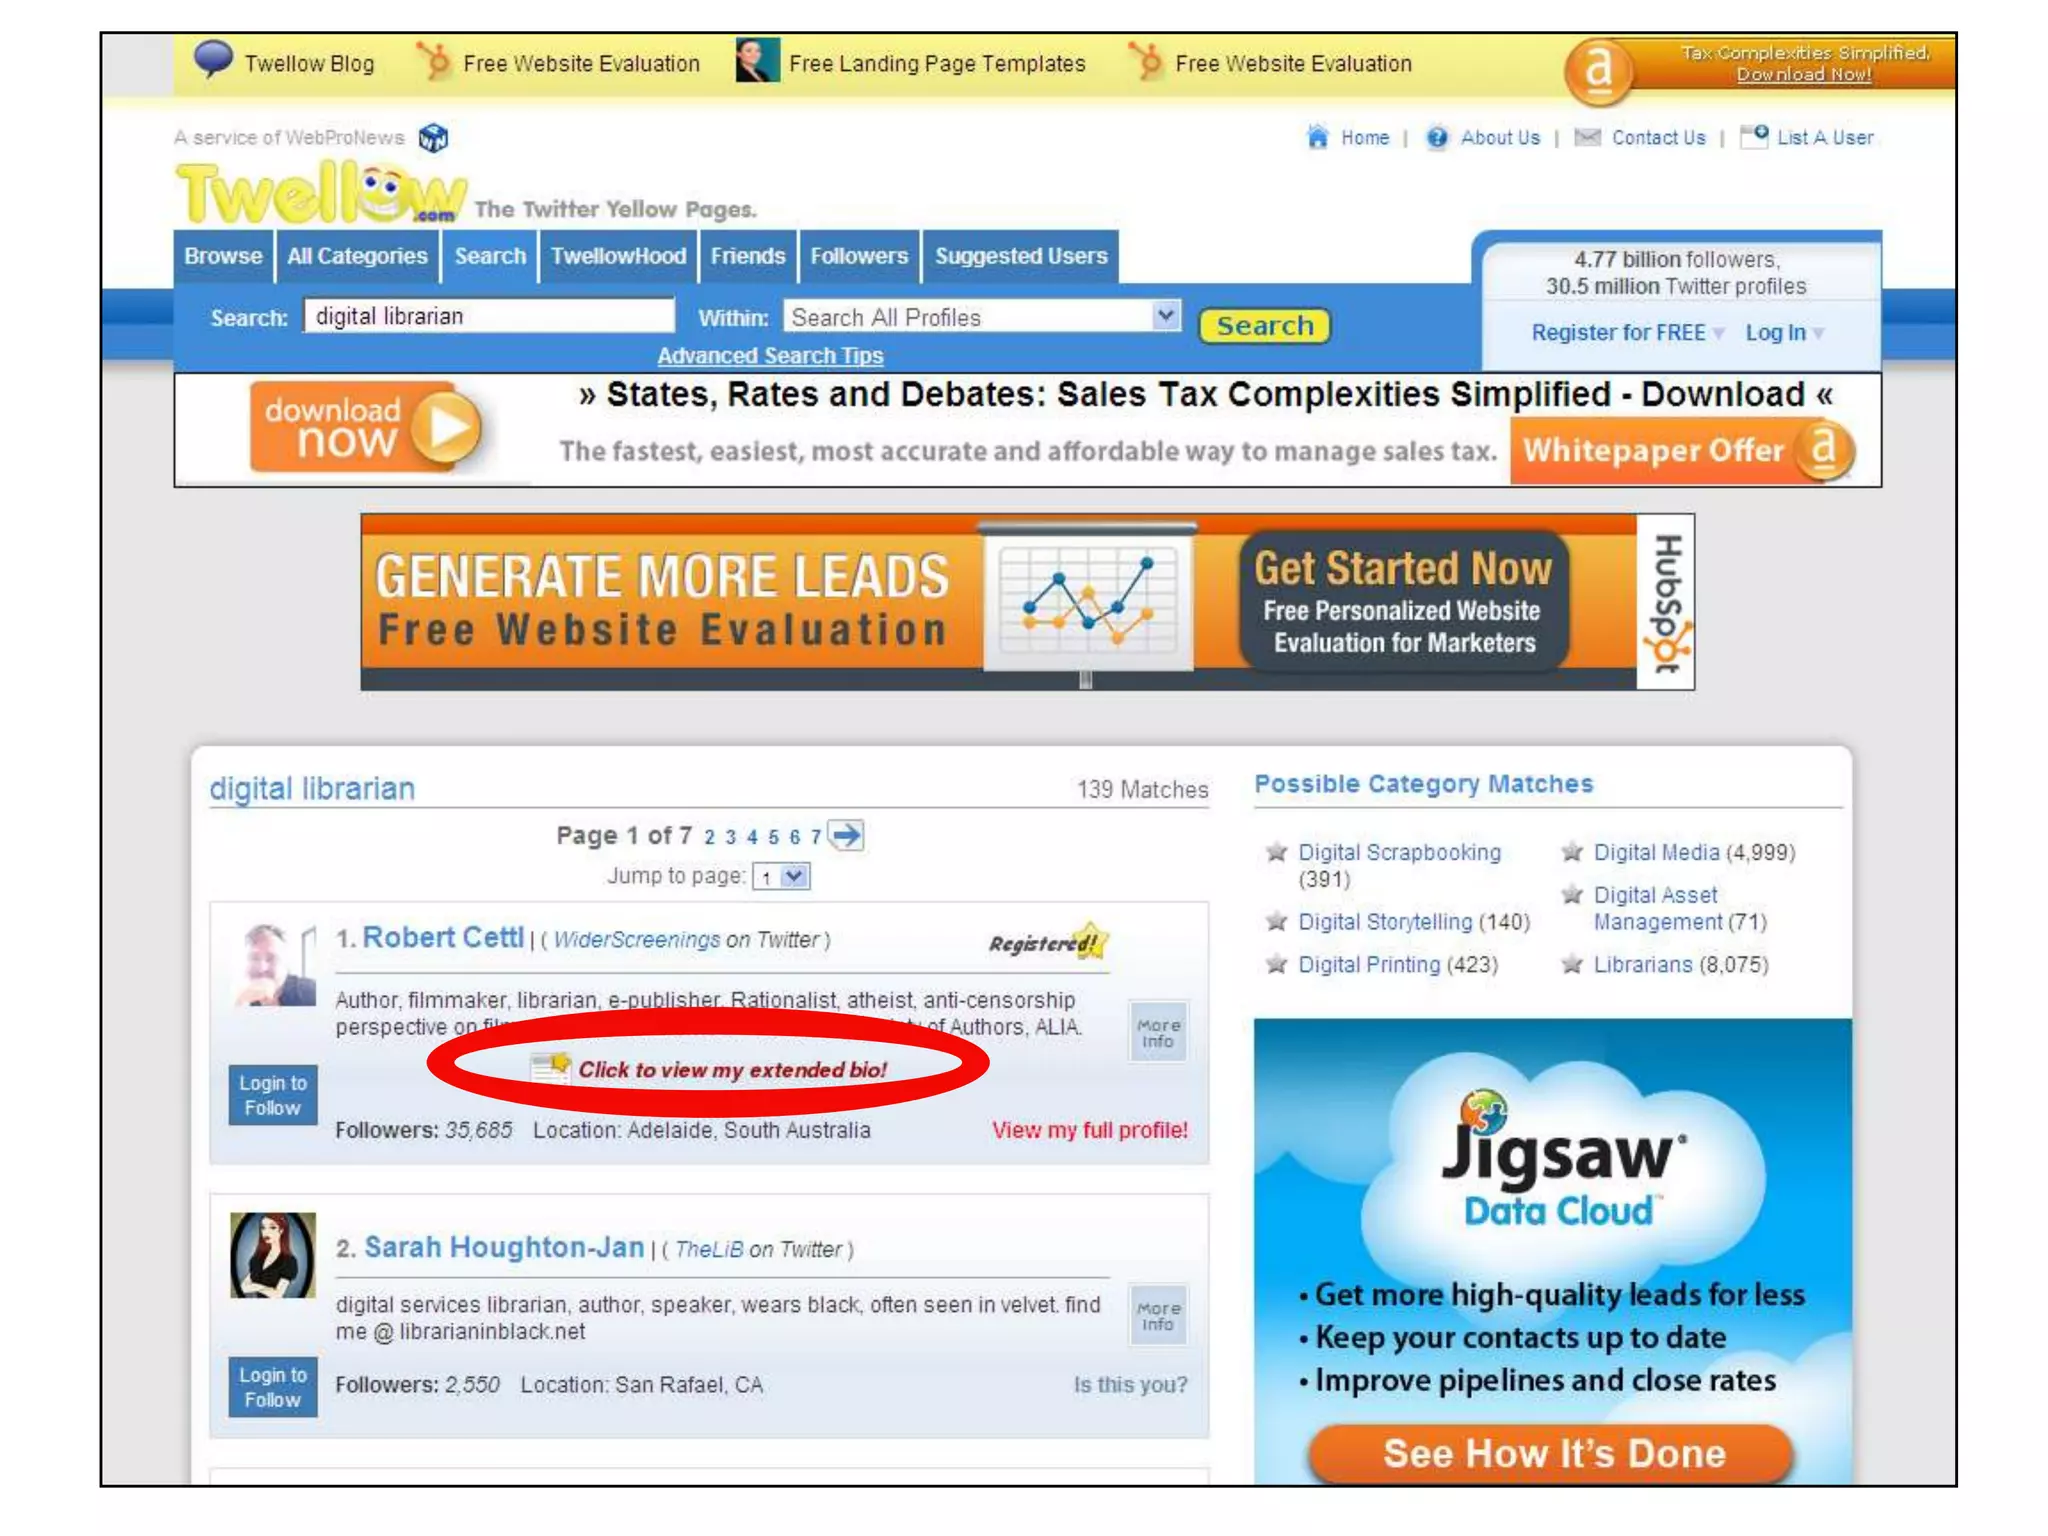Open the Jump to page dropdown
This screenshot has width=2048, height=1536.
pos(794,877)
